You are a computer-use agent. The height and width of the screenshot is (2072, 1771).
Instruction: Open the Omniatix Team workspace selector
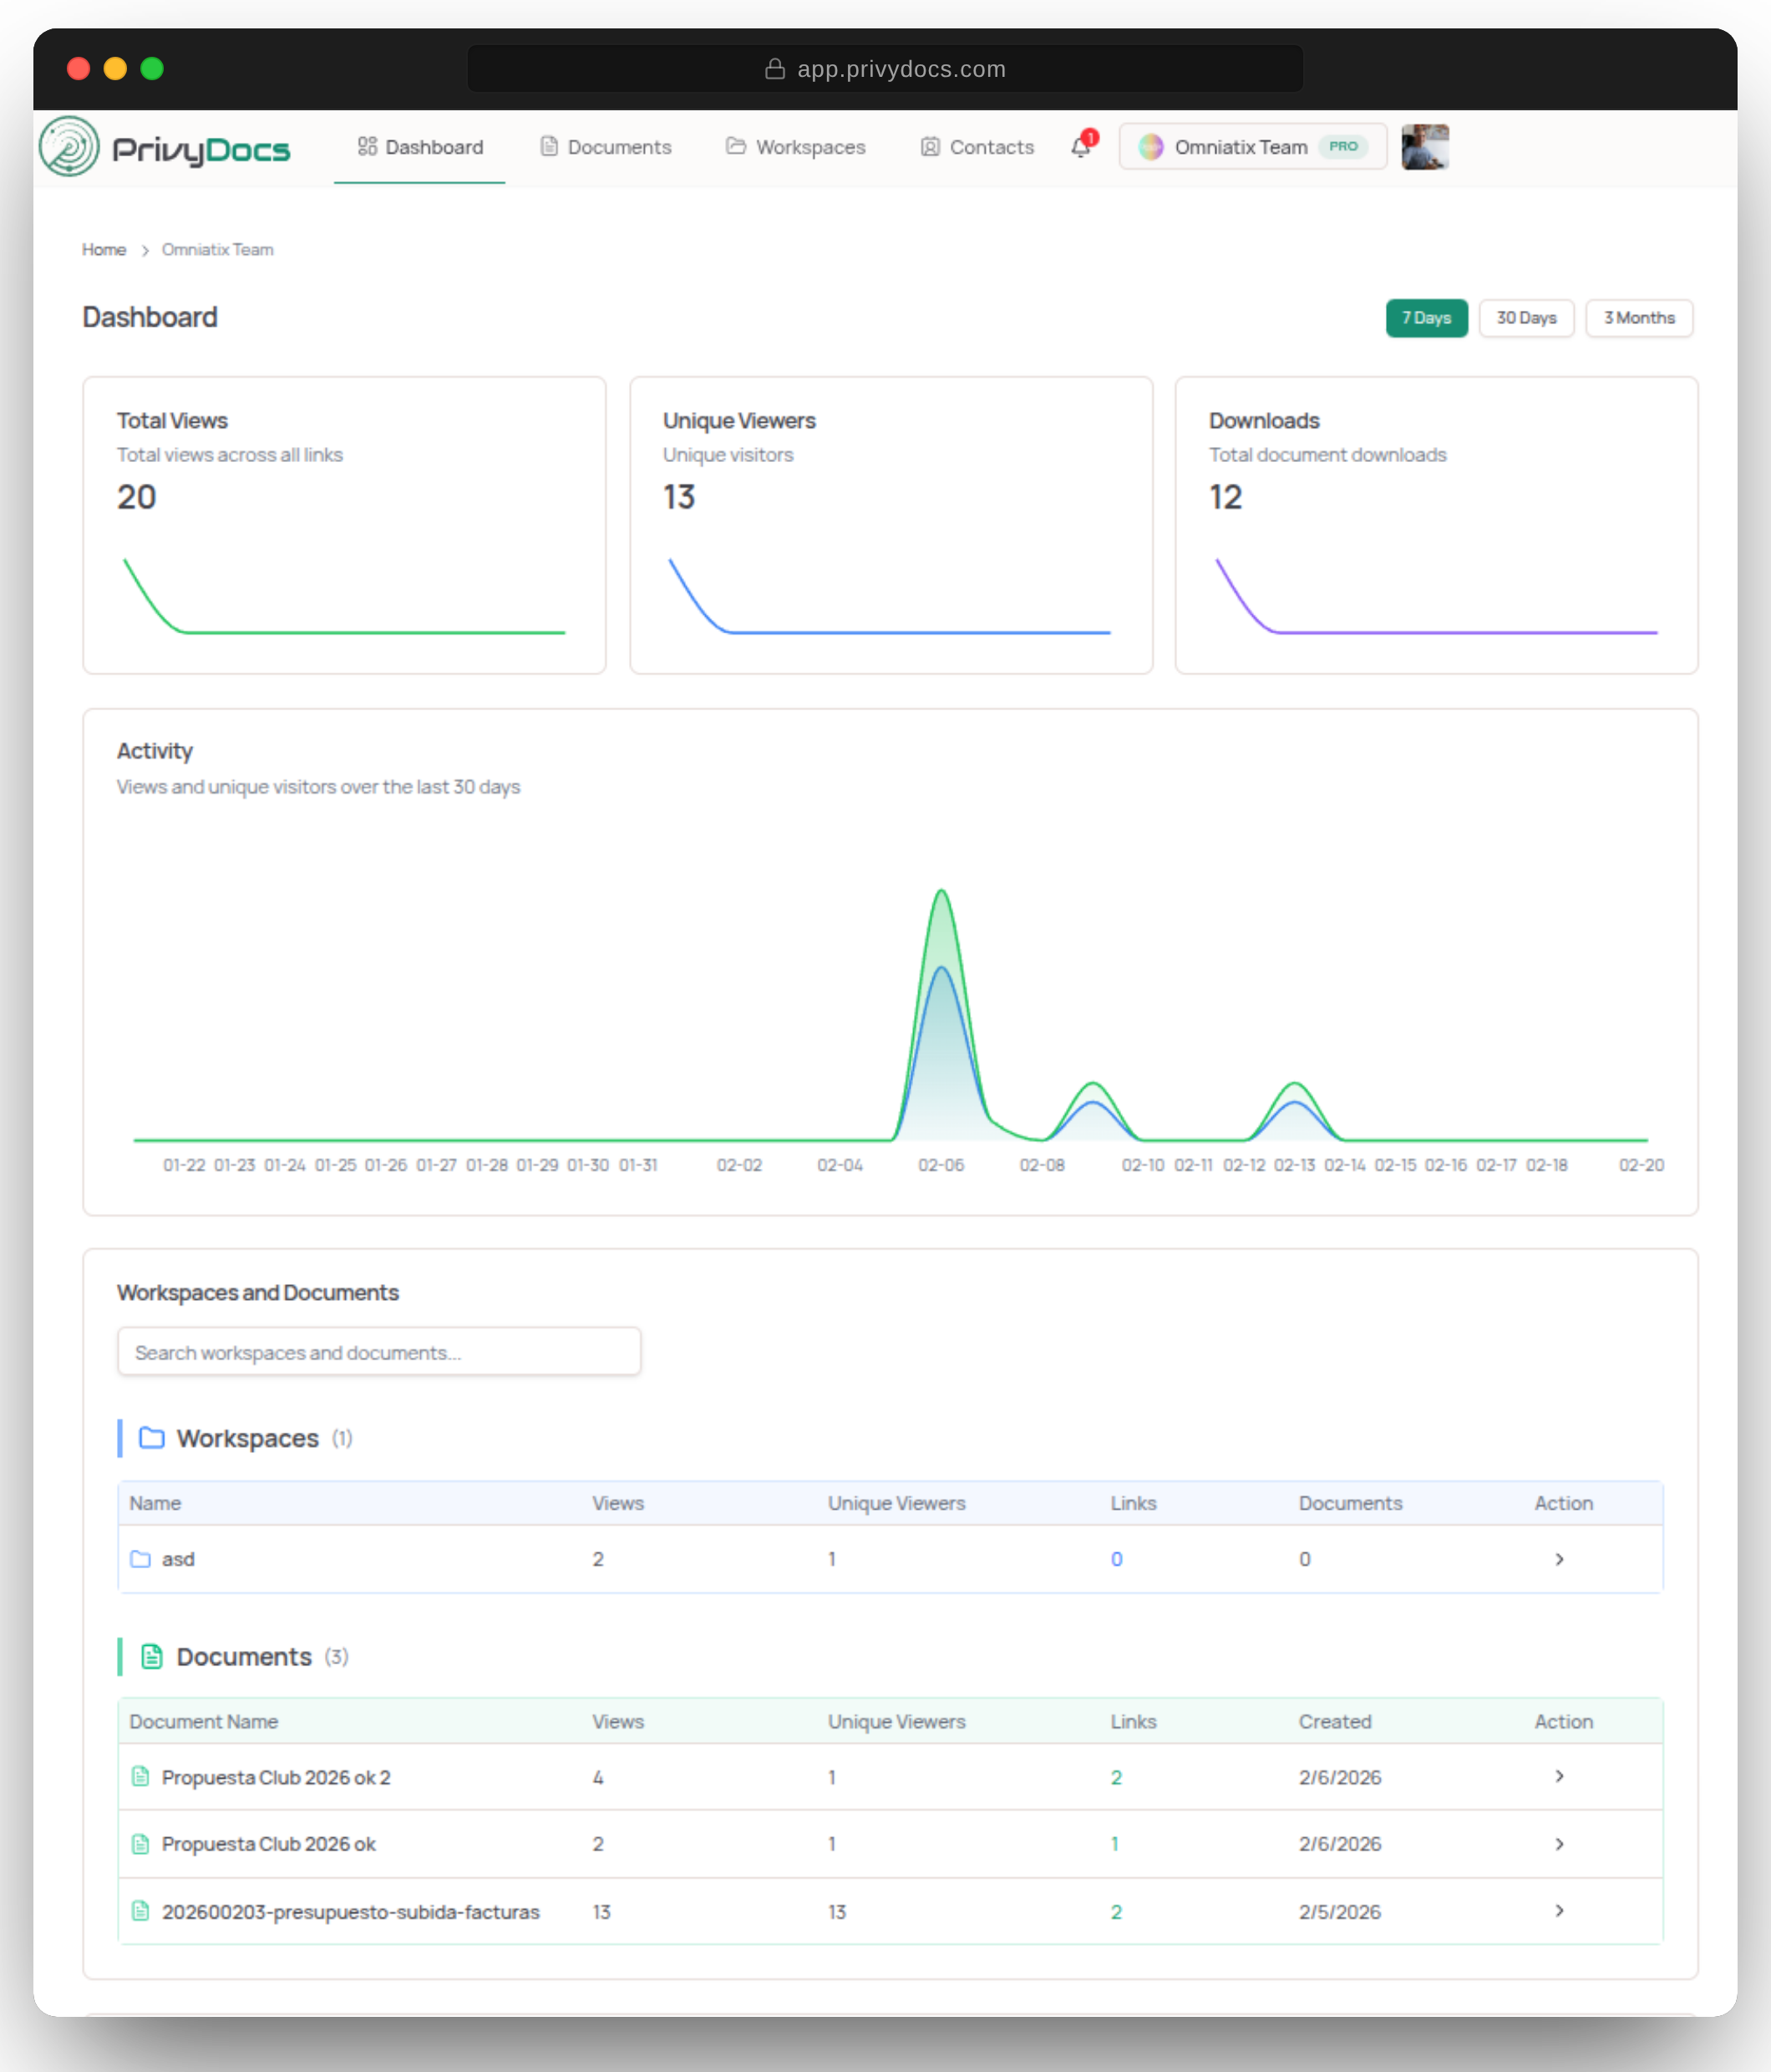[1251, 147]
